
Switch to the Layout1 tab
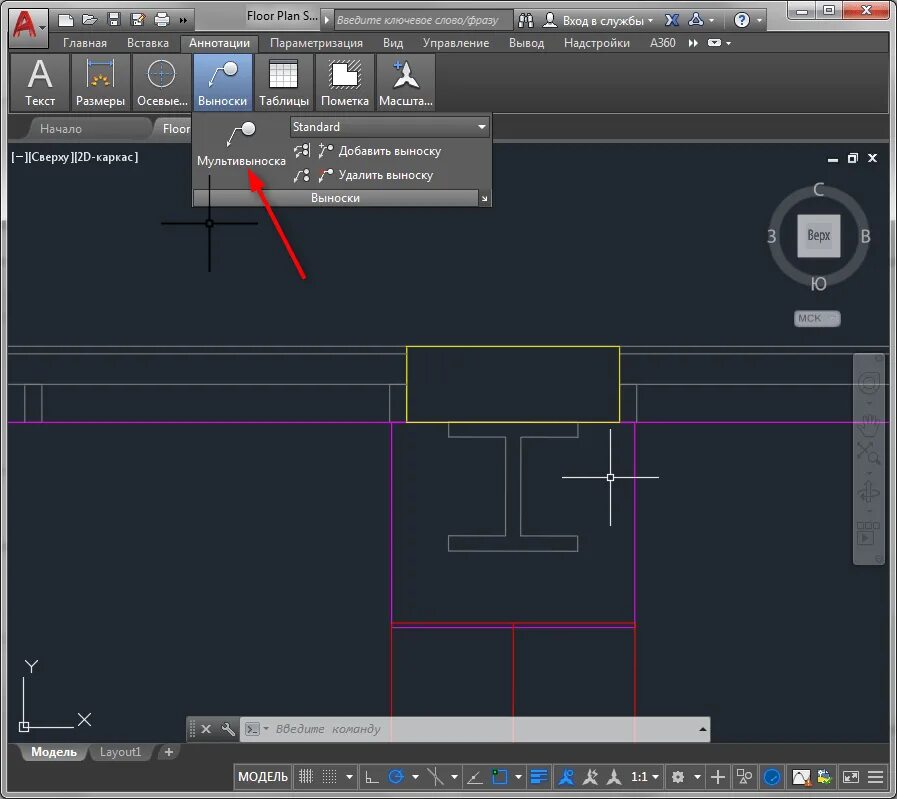pos(120,752)
